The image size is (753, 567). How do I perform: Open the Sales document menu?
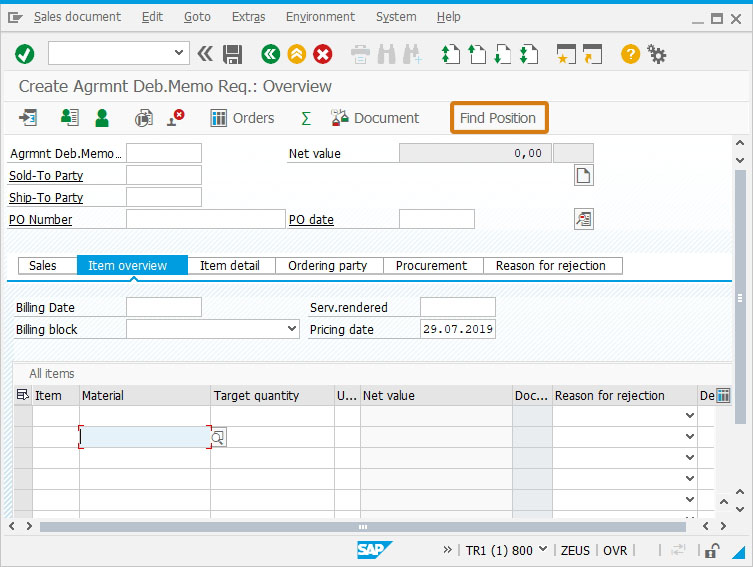(x=77, y=17)
